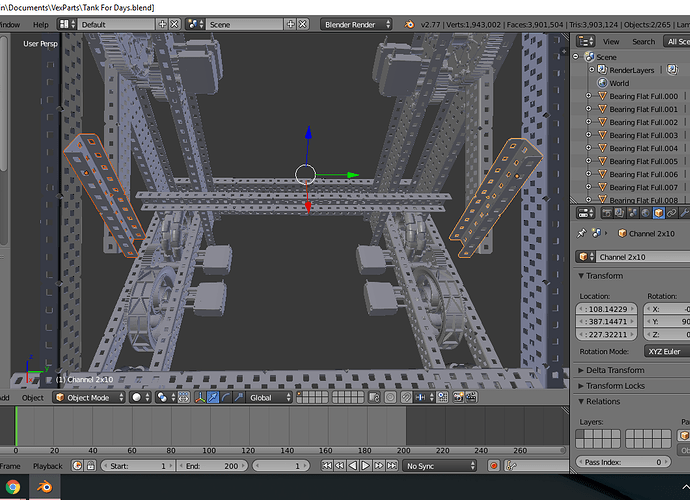This screenshot has width=690, height=500.
Task: Open the World properties tab (globe icon)
Action: click(x=645, y=213)
